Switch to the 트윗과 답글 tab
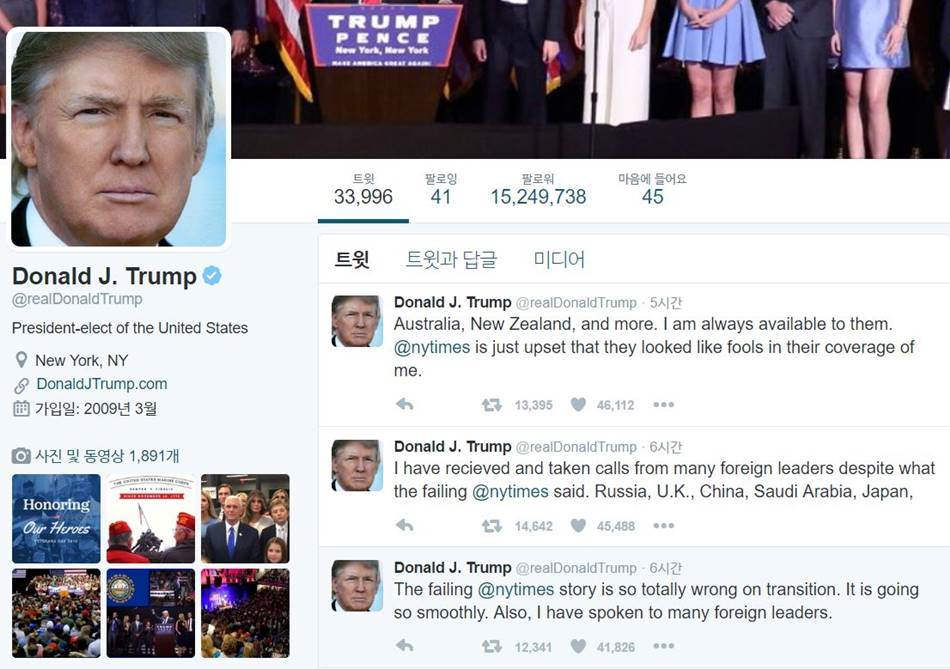The width and height of the screenshot is (950, 669). [451, 259]
